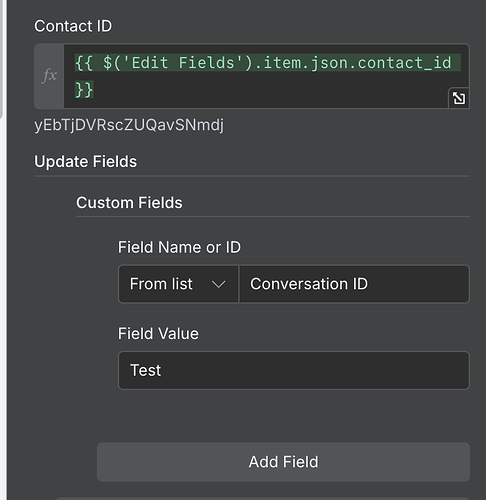Select the Conversation ID field selector

click(354, 284)
